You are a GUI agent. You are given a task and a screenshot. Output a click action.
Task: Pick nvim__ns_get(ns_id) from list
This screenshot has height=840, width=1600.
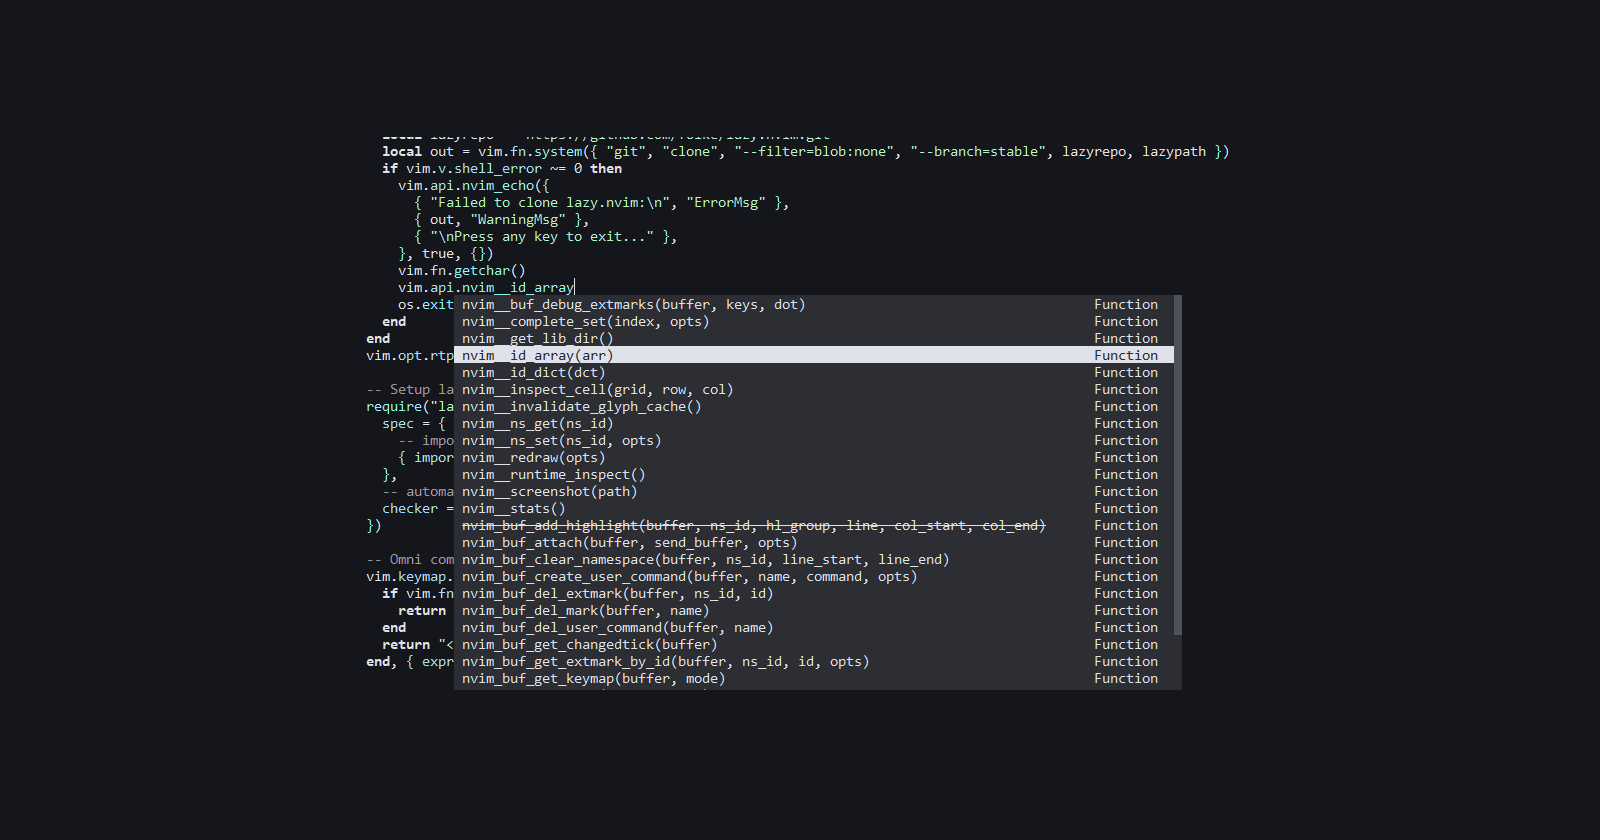click(814, 423)
